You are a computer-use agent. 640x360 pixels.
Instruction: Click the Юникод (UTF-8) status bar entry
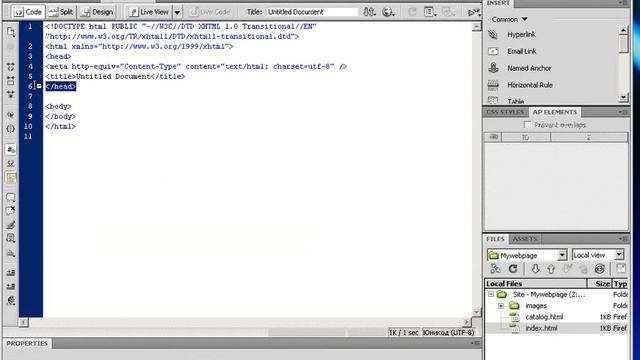point(449,332)
